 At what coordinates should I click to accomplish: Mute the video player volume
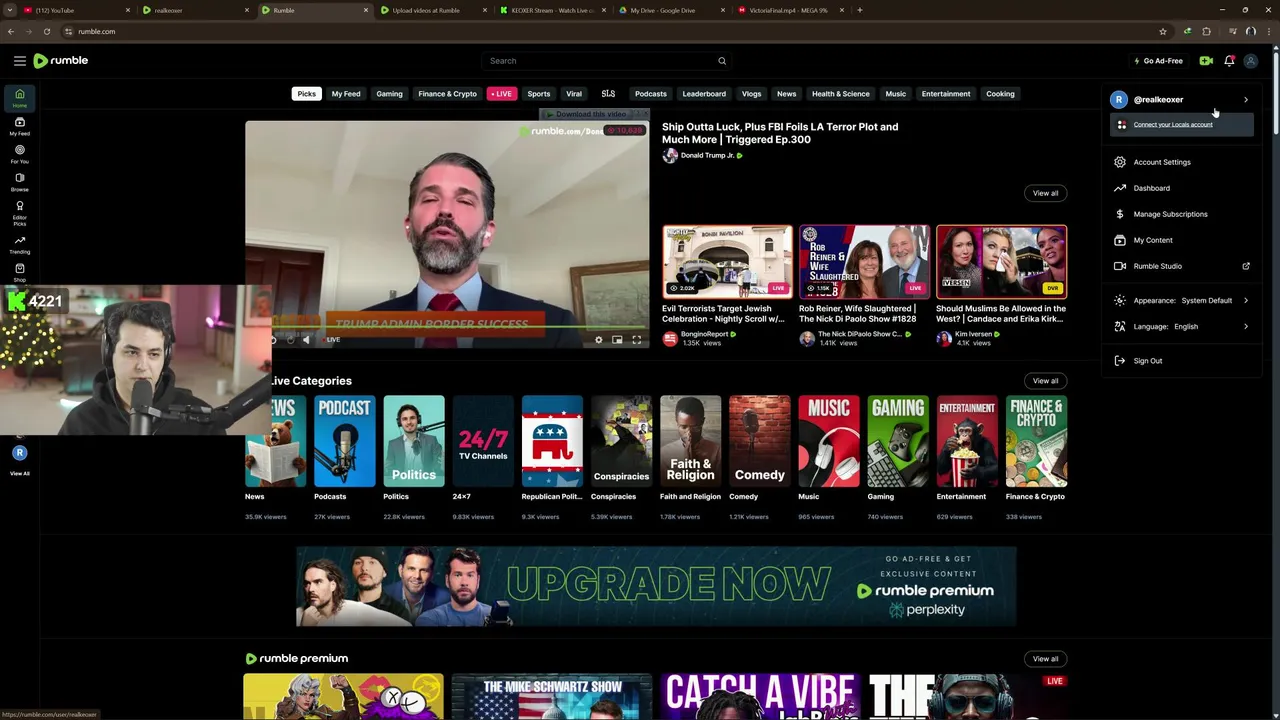coord(306,340)
